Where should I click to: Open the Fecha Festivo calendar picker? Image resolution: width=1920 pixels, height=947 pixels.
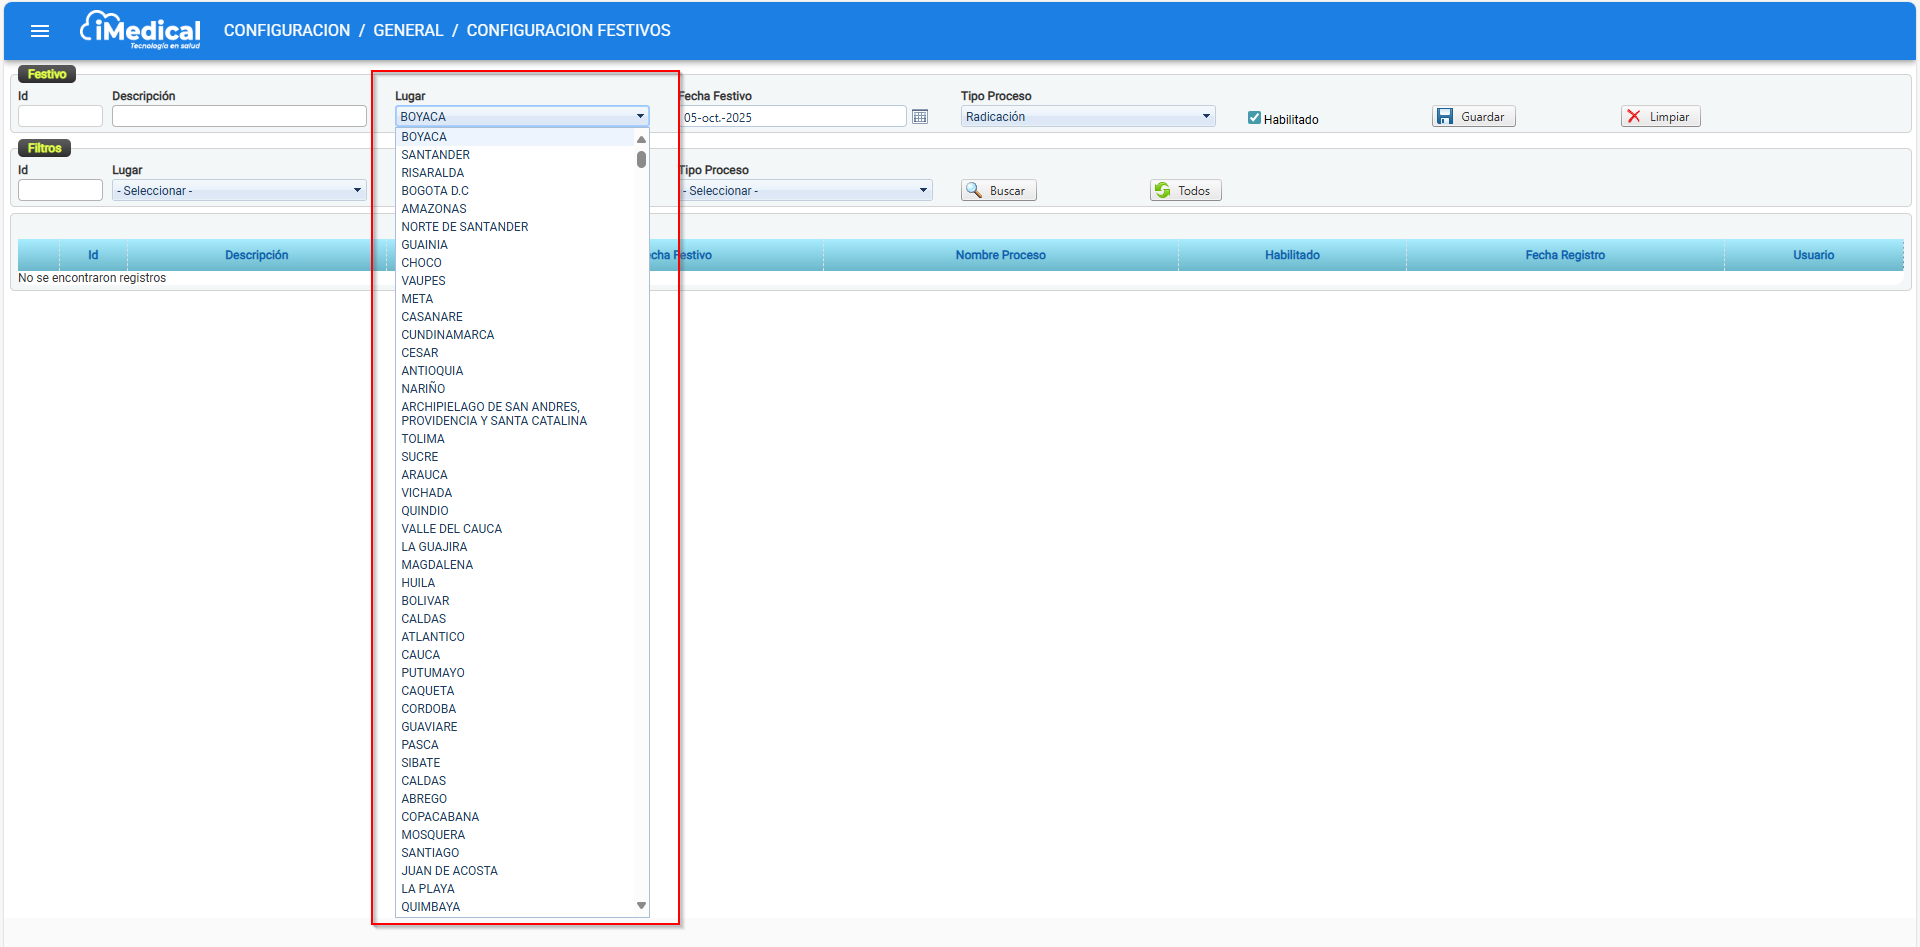920,117
